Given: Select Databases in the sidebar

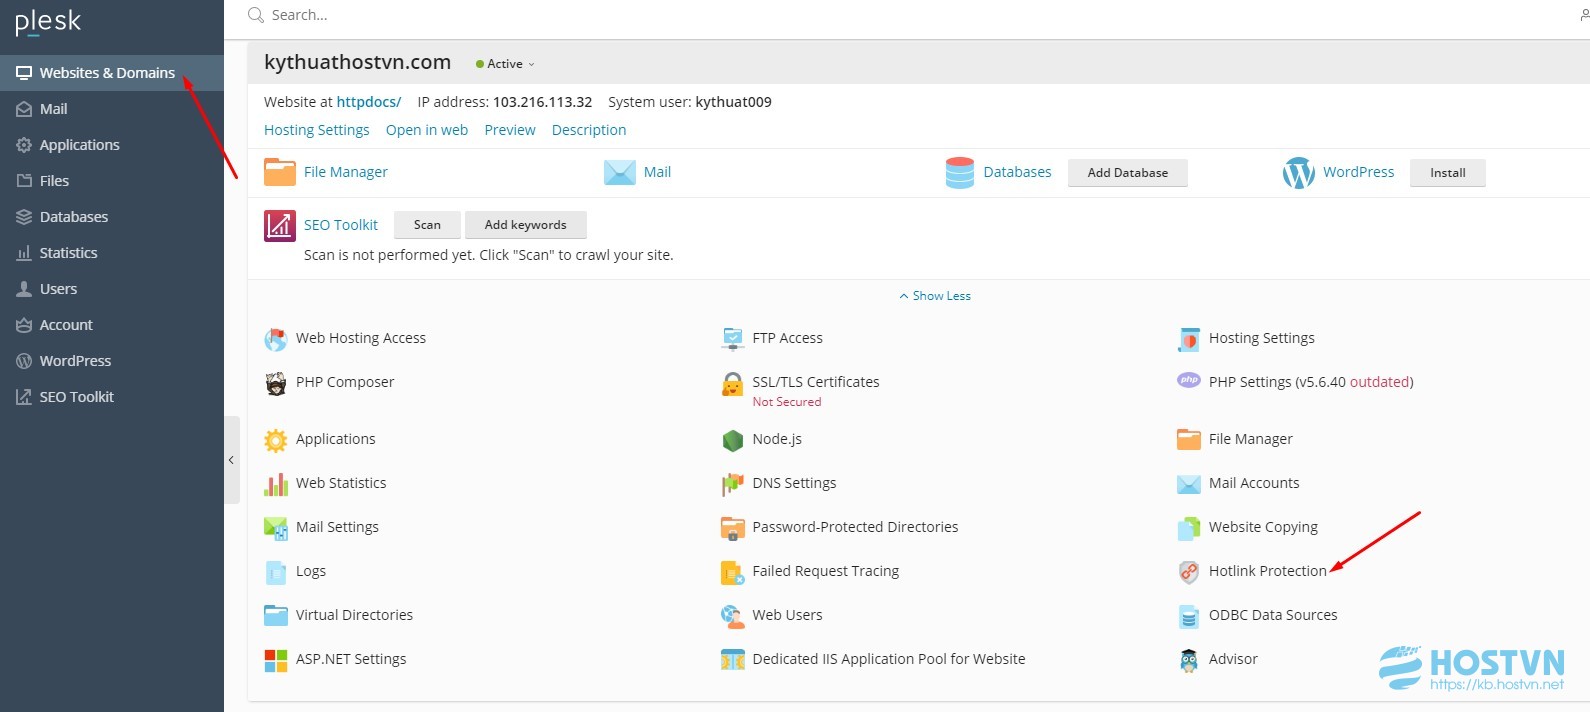Looking at the screenshot, I should tap(112, 217).
